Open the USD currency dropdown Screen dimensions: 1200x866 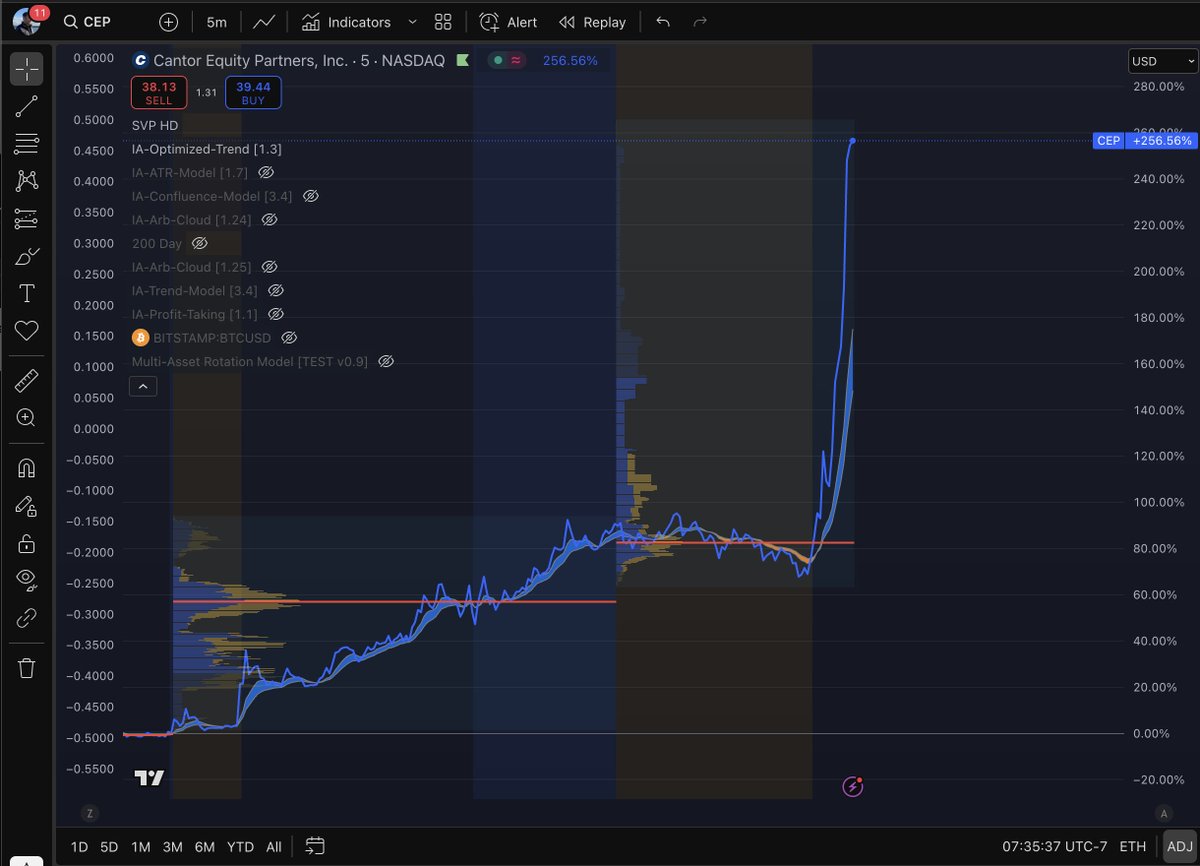[x=1162, y=61]
